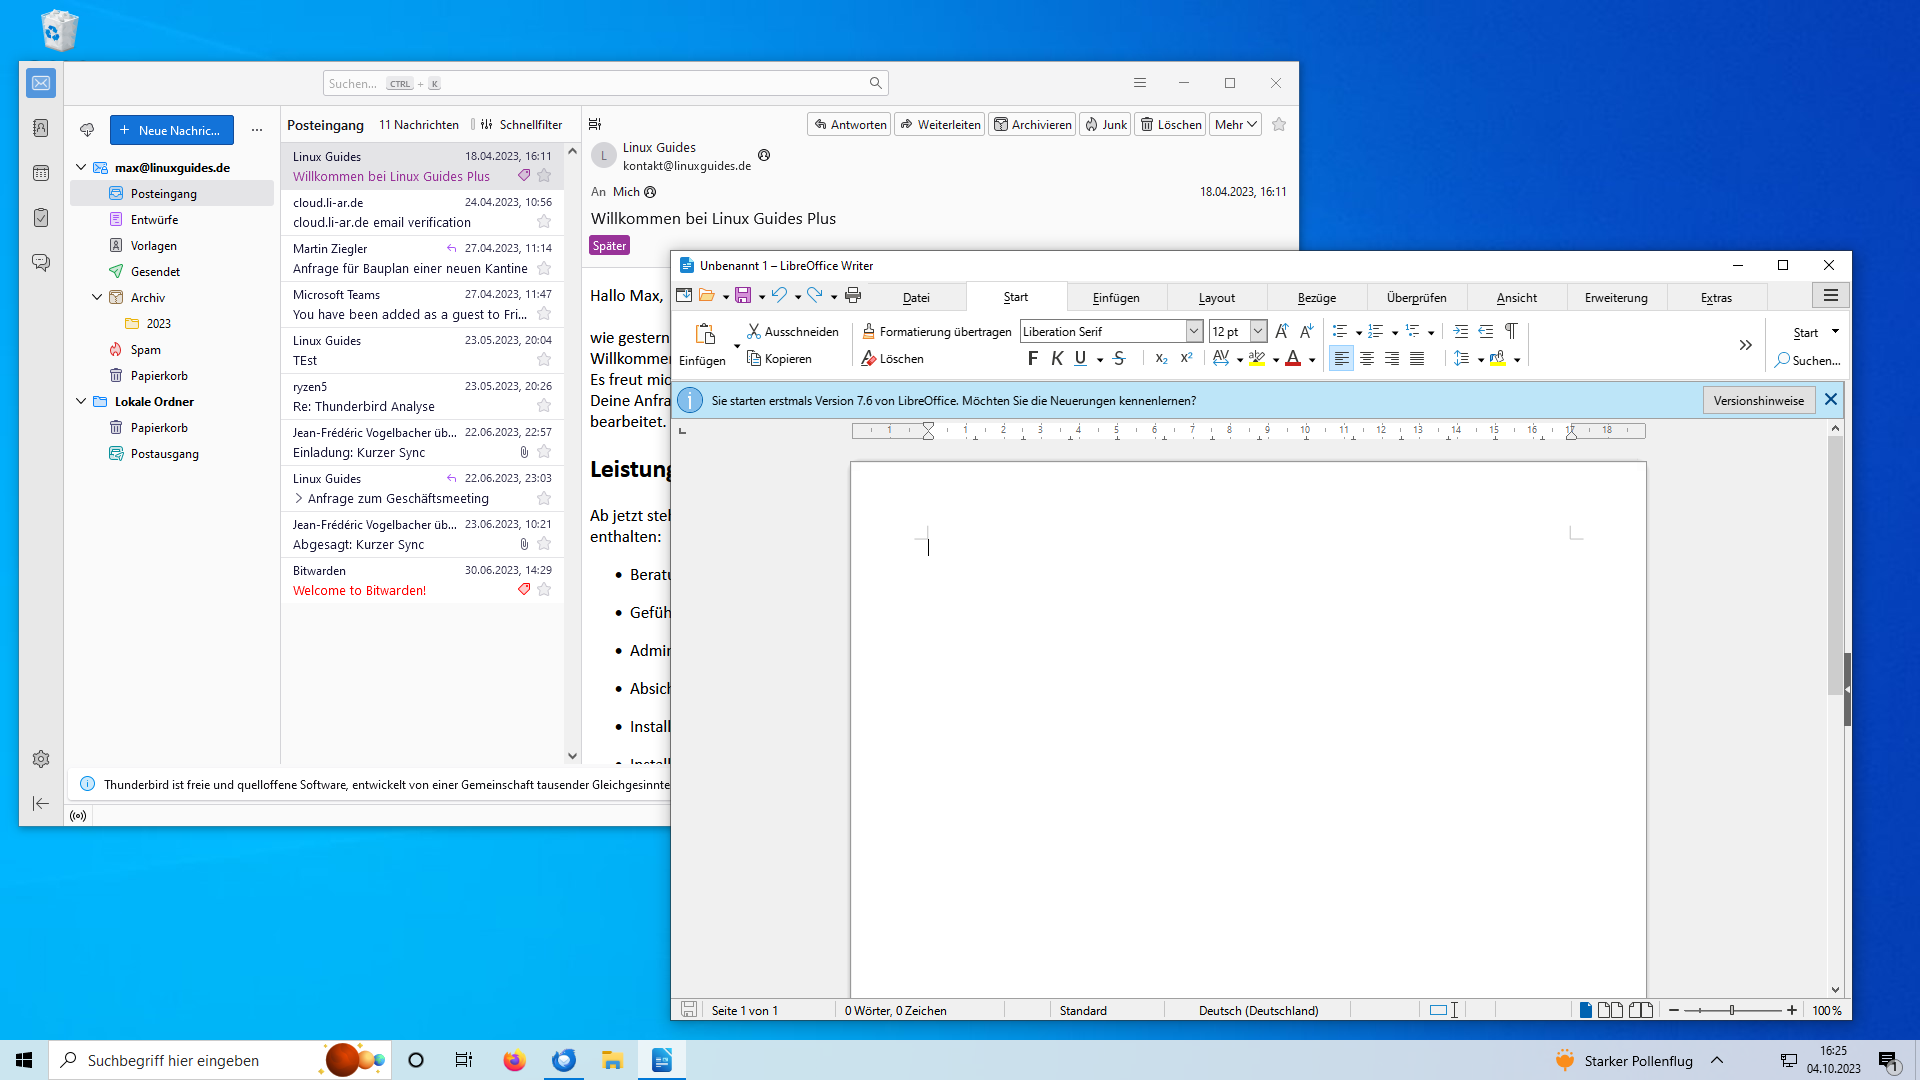Star the Bitwarden welcome message
The height and width of the screenshot is (1080, 1920).
(x=544, y=590)
